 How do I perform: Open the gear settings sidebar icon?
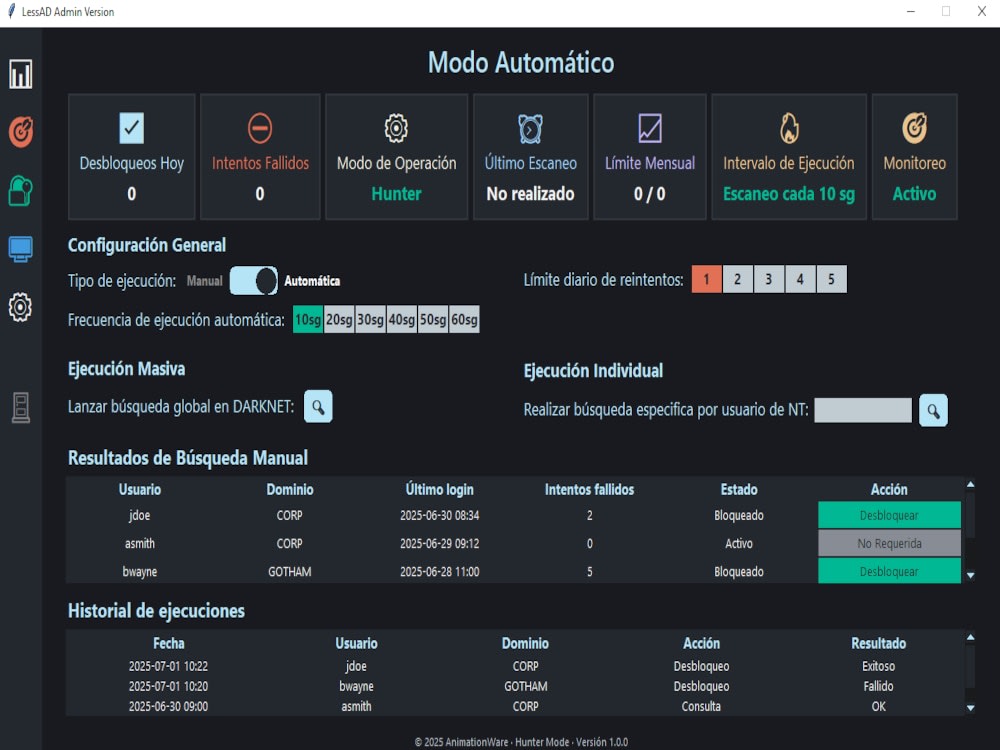(20, 307)
